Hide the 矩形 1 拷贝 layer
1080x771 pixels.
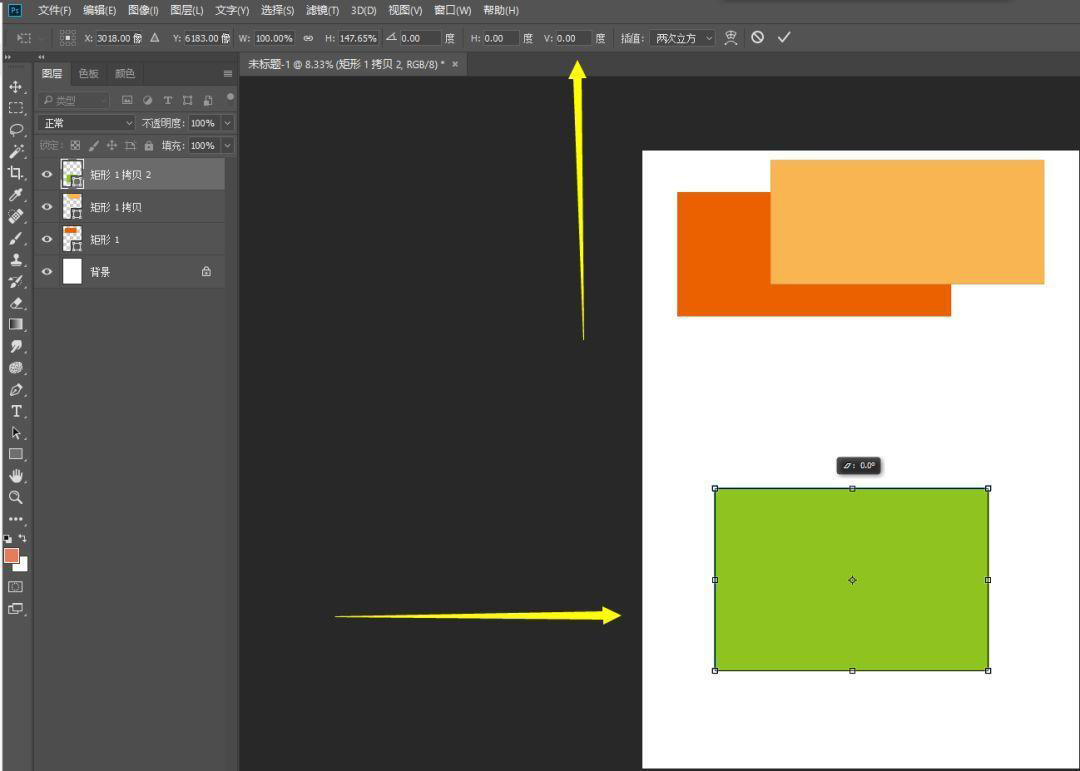(47, 207)
